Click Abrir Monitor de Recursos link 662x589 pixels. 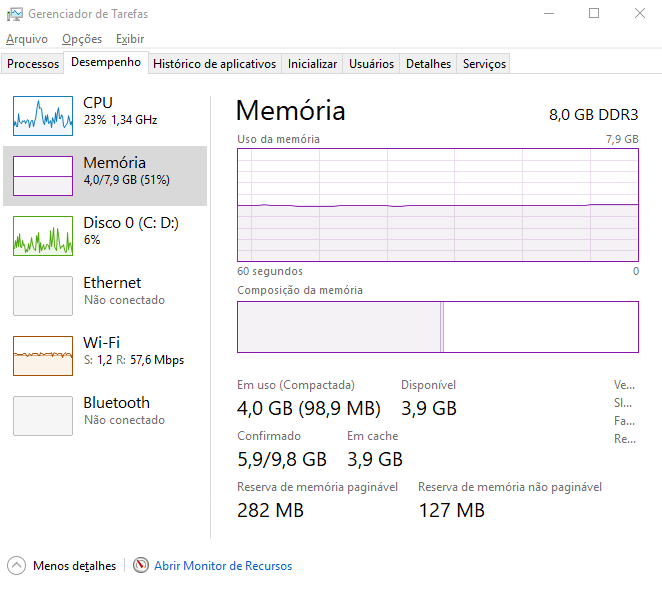point(223,566)
